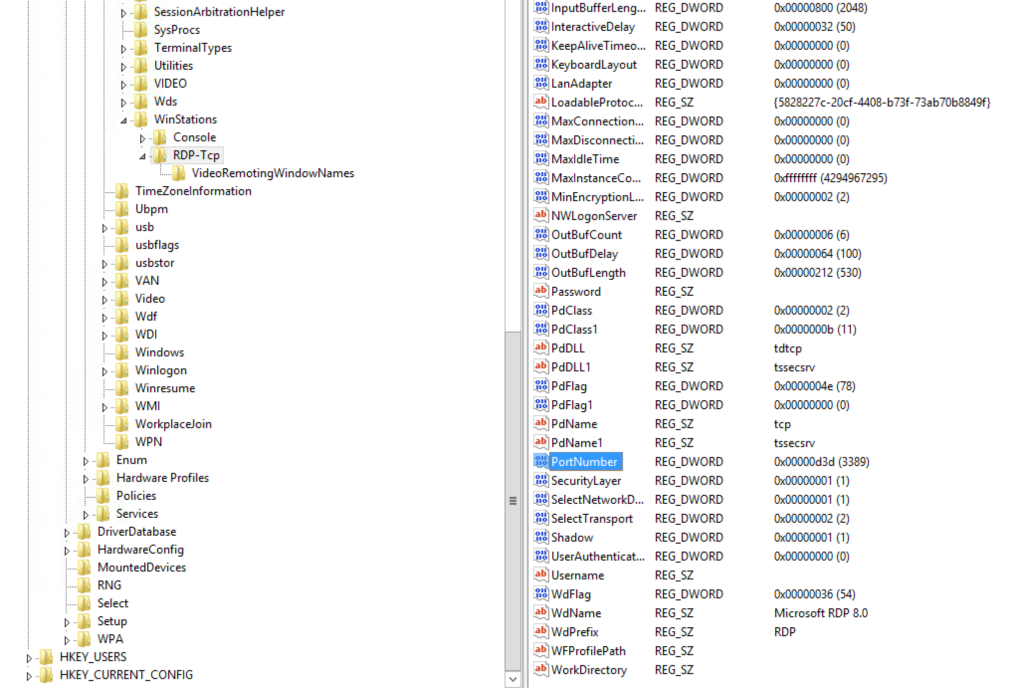The image size is (1024, 688).
Task: Click the PortNumber DWORD value icon
Action: [541, 461]
